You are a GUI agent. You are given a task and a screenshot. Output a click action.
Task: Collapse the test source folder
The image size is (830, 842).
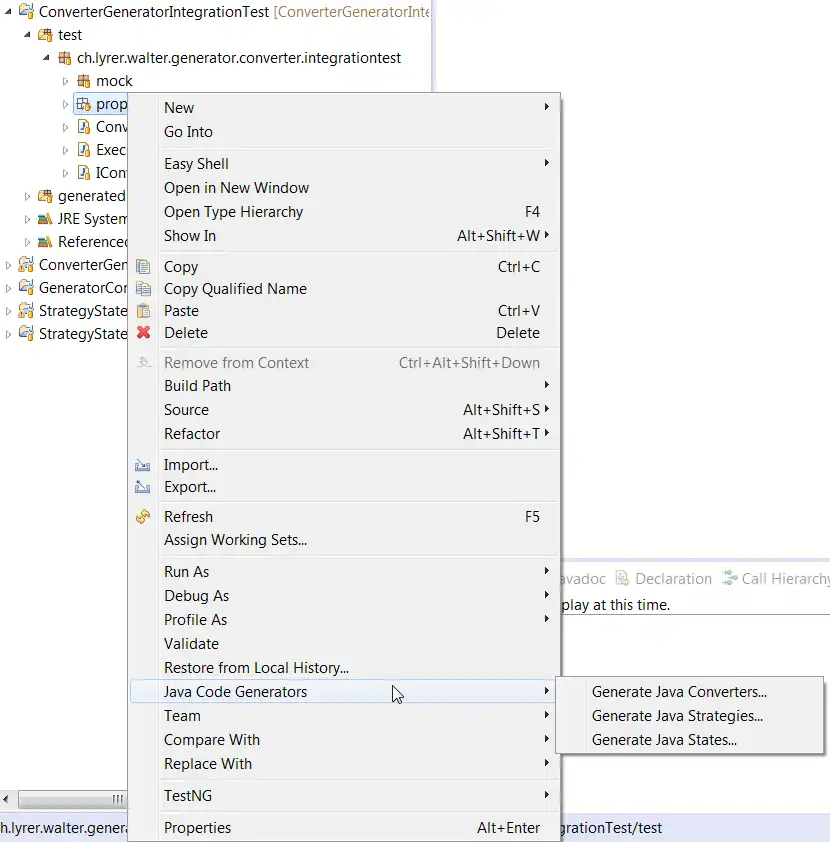(x=27, y=34)
